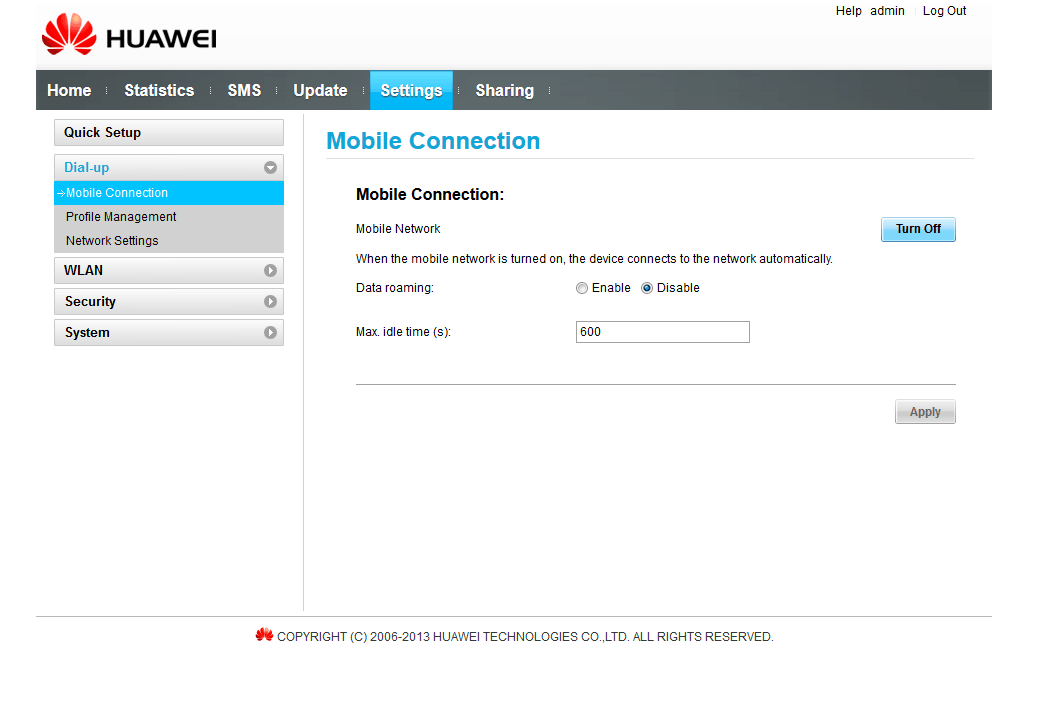Expand the WLAN section arrow
This screenshot has height=725, width=1050.
tap(271, 270)
